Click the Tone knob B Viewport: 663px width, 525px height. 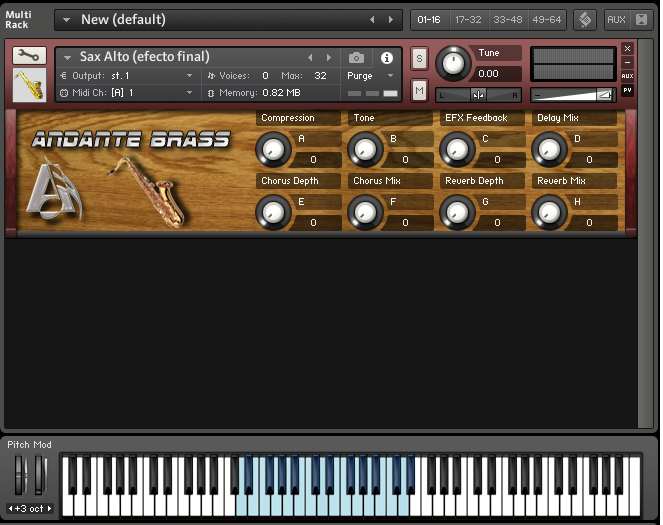365,149
